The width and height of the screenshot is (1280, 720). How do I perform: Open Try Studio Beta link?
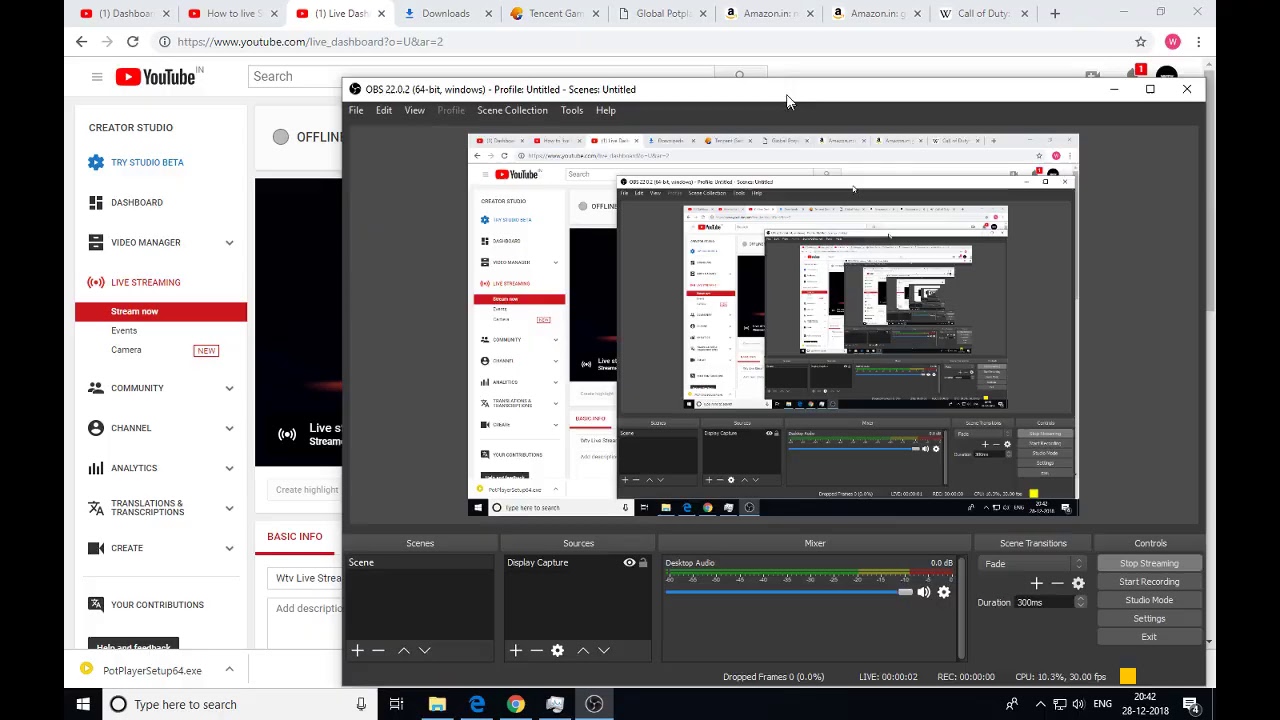(147, 162)
